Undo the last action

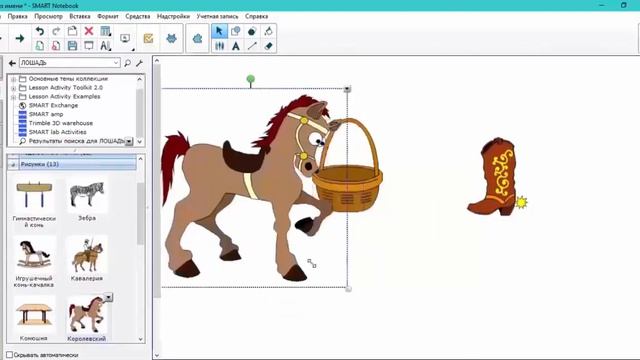[x=40, y=31]
